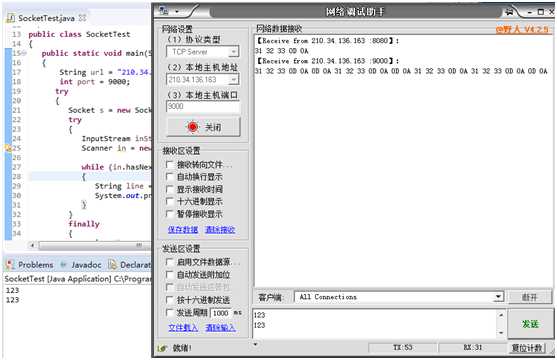Click the 清除输入 link
Viewport: 557px width, 360px height.
pos(220,327)
